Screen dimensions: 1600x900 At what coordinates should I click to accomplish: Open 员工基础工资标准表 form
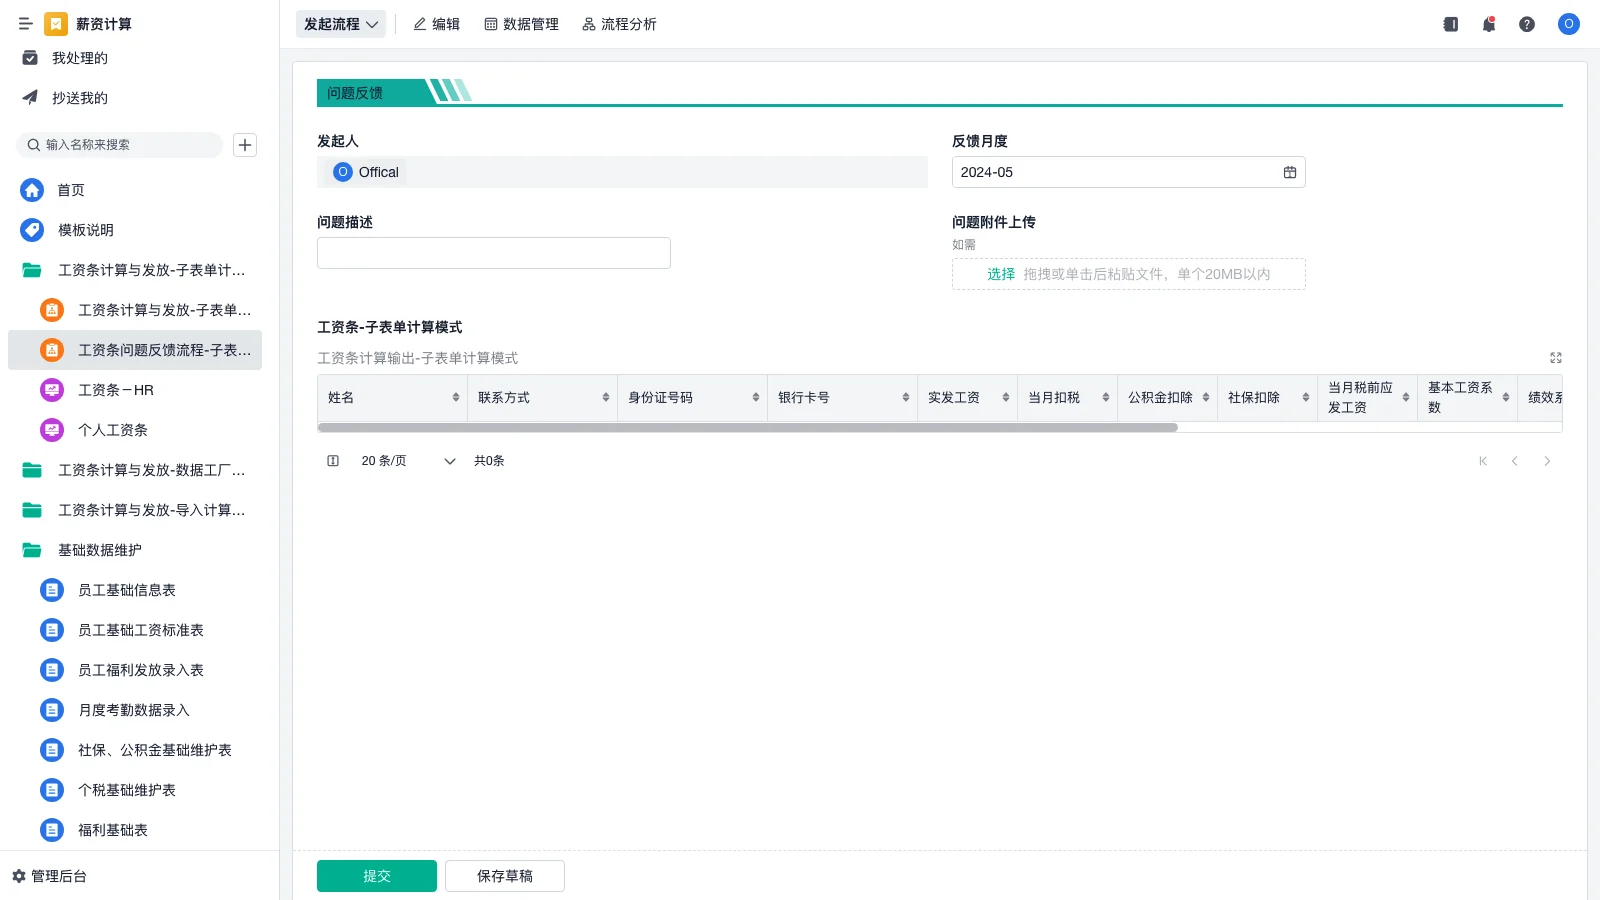click(x=135, y=630)
